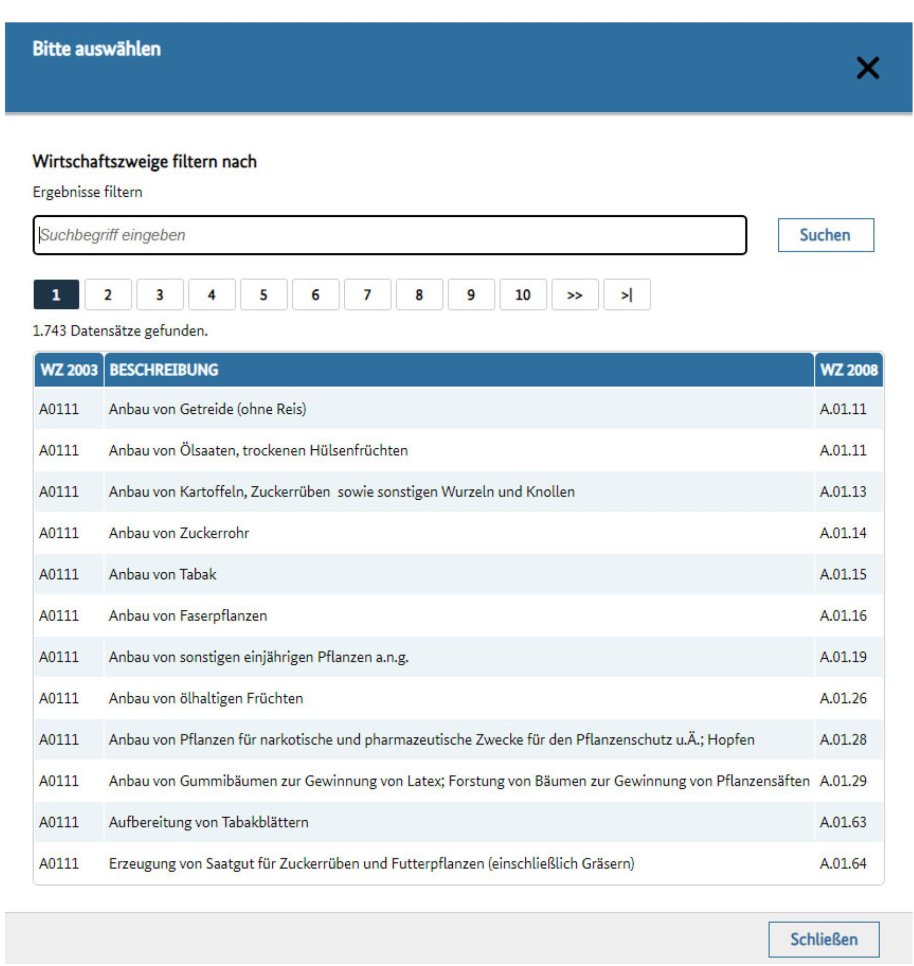Click the BESCHREIBUNG column header

pyautogui.click(x=164, y=370)
